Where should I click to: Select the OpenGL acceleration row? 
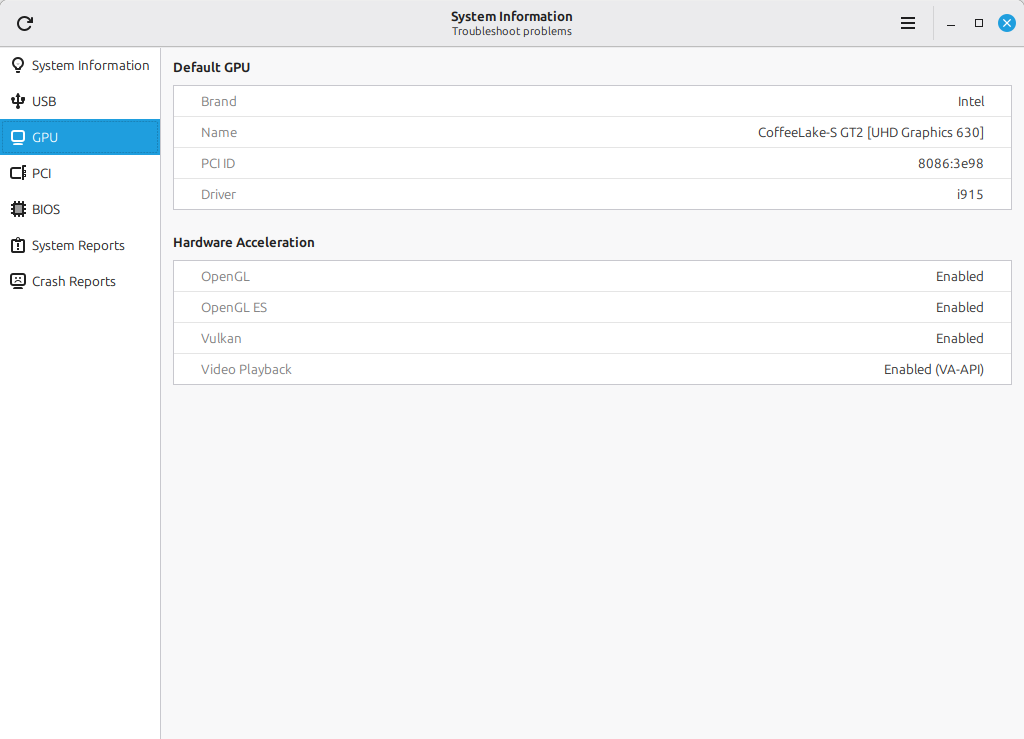tap(592, 276)
